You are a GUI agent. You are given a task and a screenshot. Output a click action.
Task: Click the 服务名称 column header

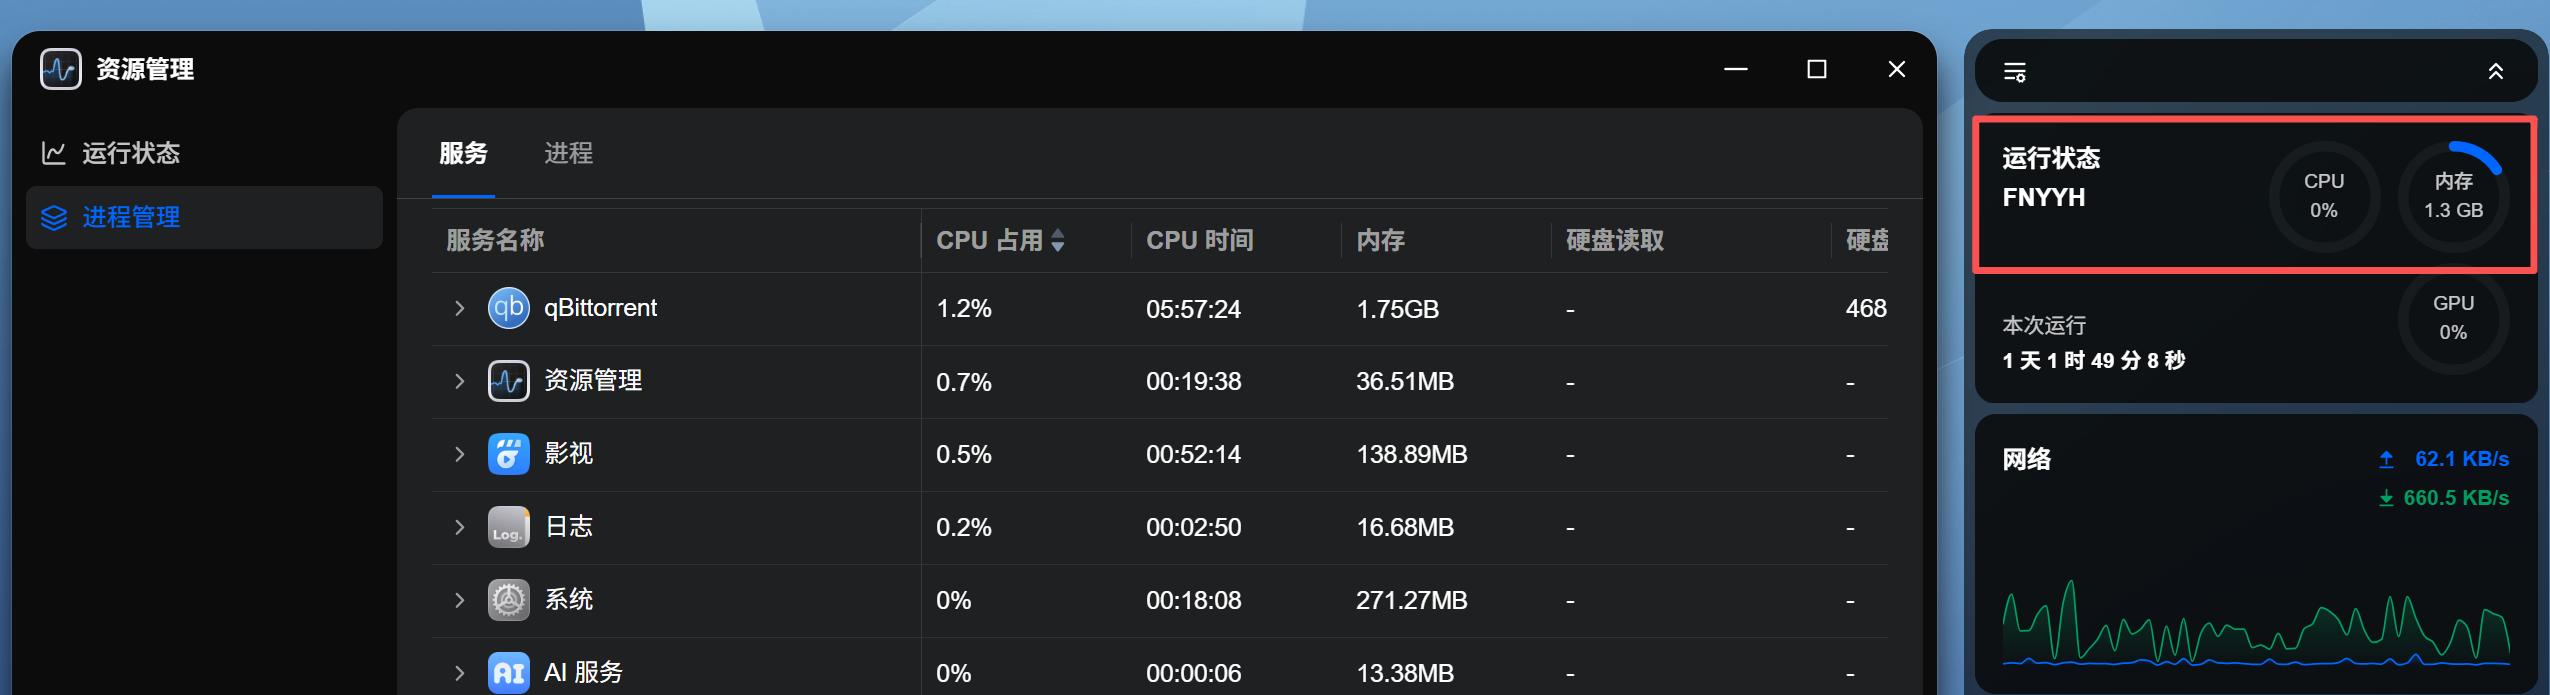[495, 240]
